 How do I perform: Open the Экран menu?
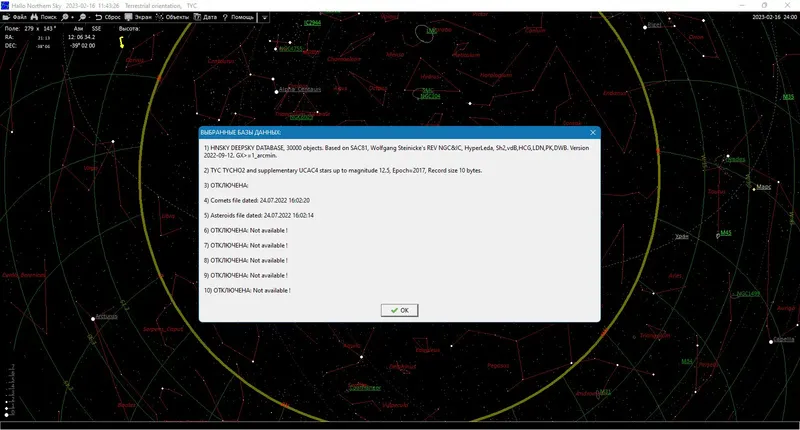coord(138,17)
